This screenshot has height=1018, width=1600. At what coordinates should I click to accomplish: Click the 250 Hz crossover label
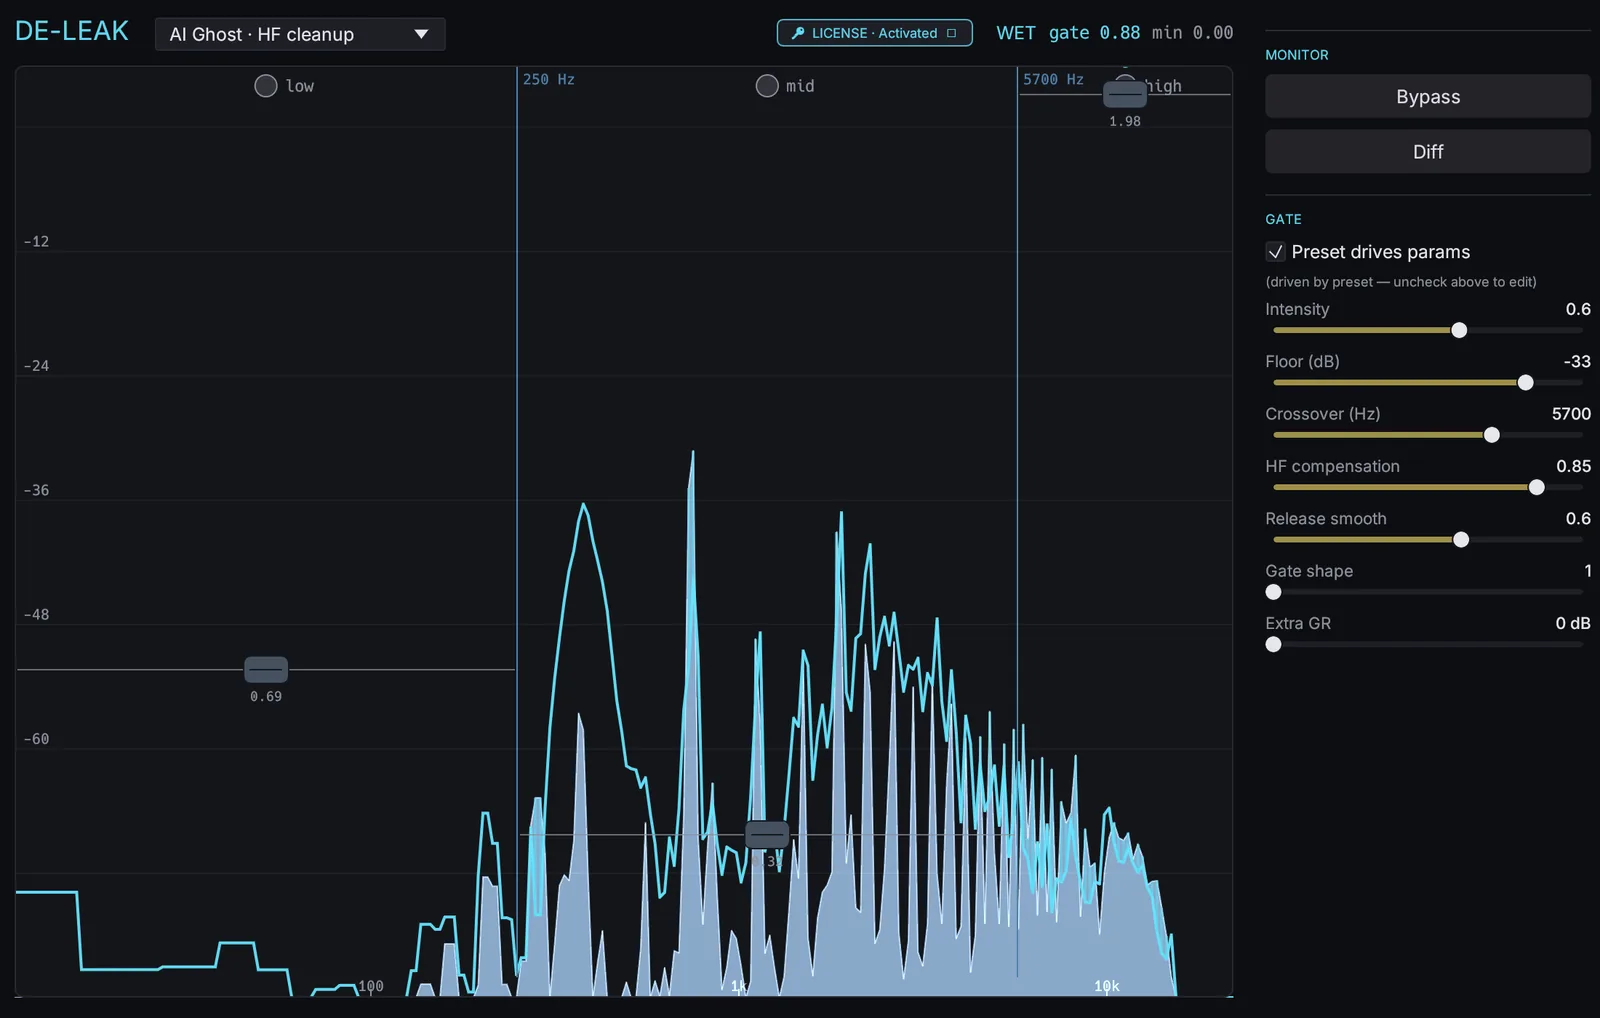(549, 79)
